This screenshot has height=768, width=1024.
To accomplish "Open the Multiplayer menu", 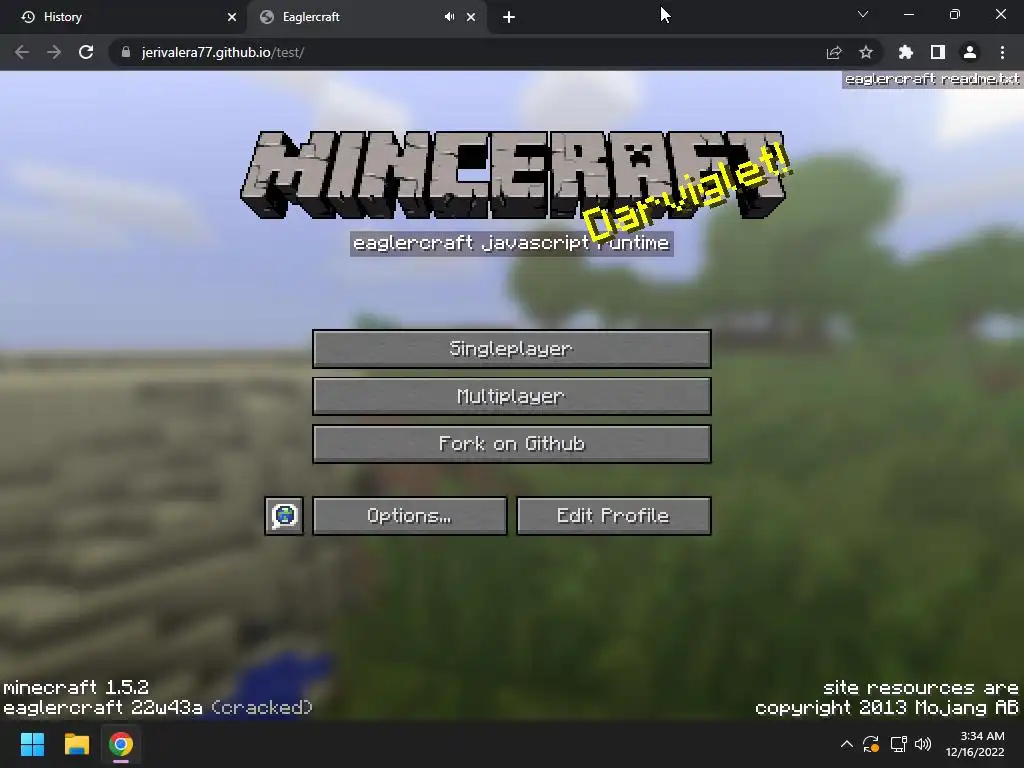I will click(511, 396).
